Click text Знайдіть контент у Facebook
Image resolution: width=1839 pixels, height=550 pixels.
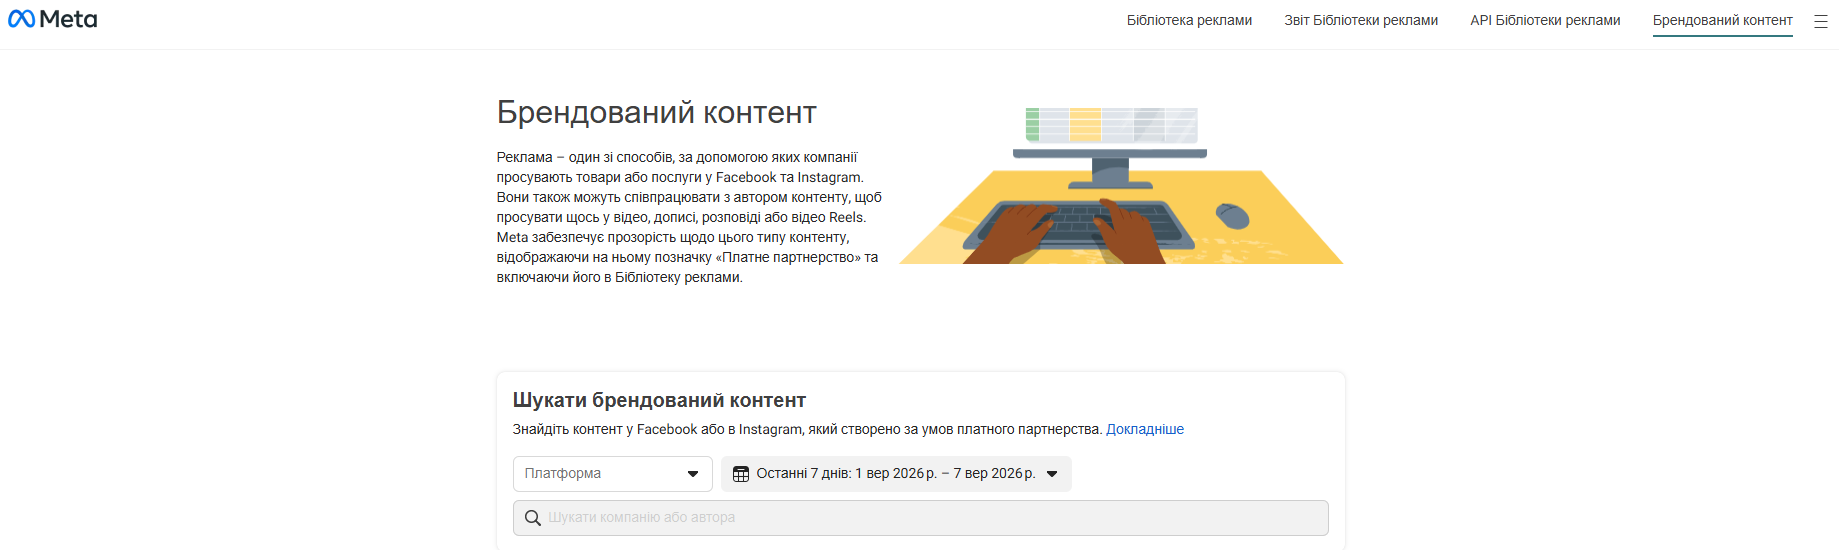[807, 429]
